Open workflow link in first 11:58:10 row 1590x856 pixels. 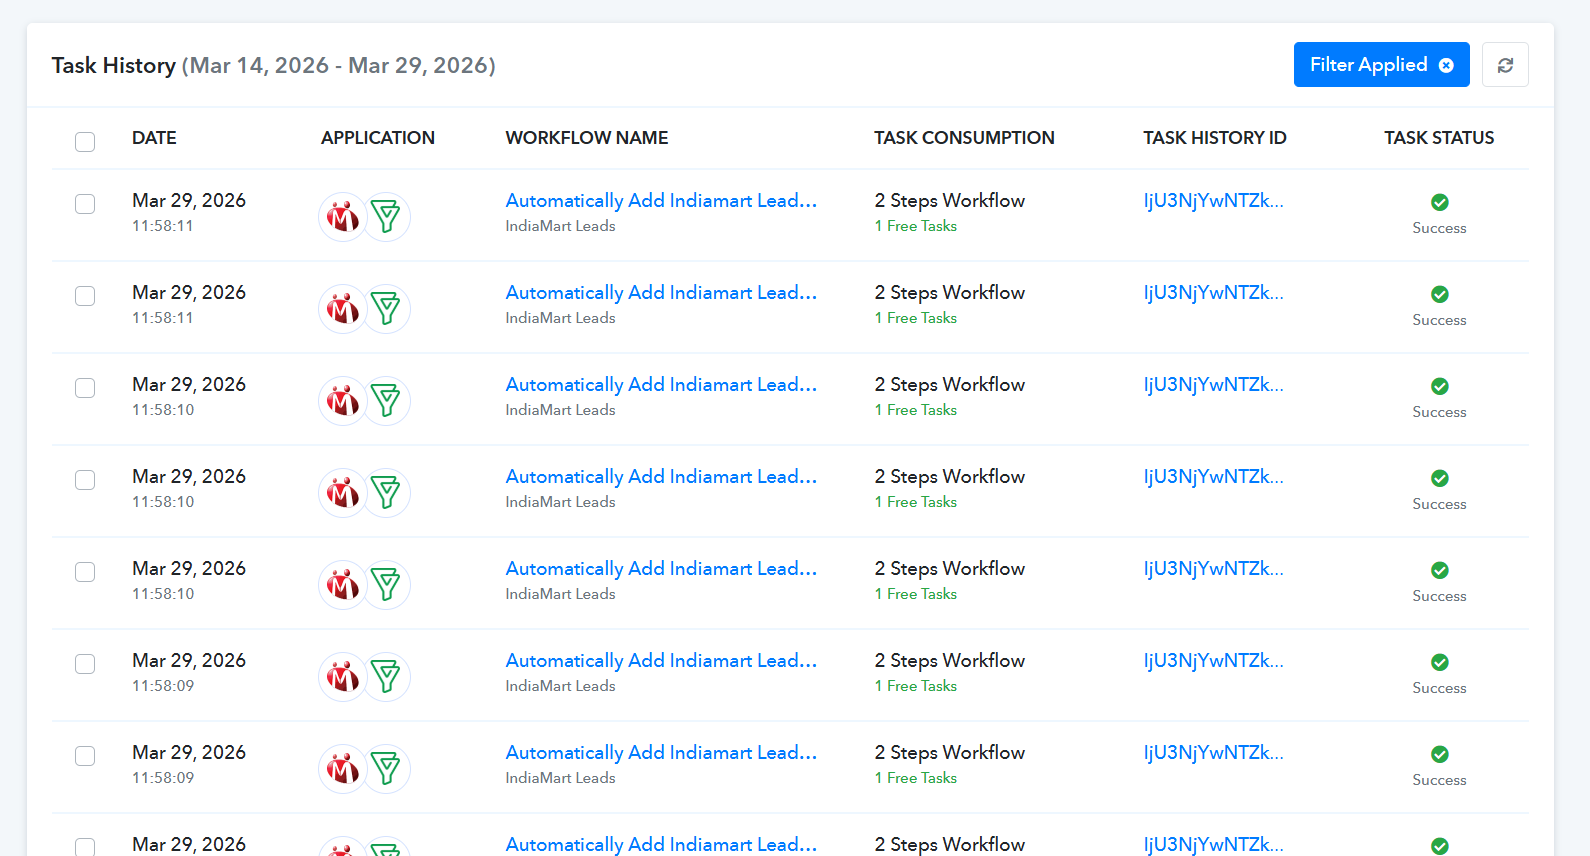tap(661, 385)
